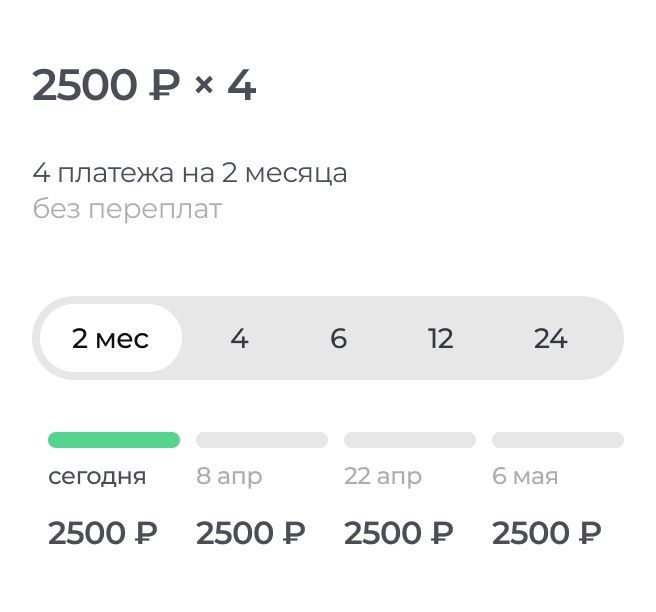Image resolution: width=656 pixels, height=612 pixels.
Task: Click the без переплат note
Action: [127, 209]
